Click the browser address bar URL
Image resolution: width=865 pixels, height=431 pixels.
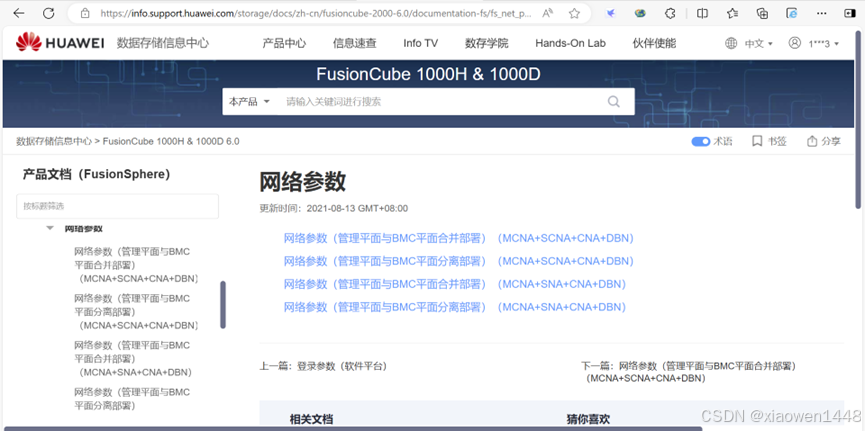pyautogui.click(x=316, y=14)
